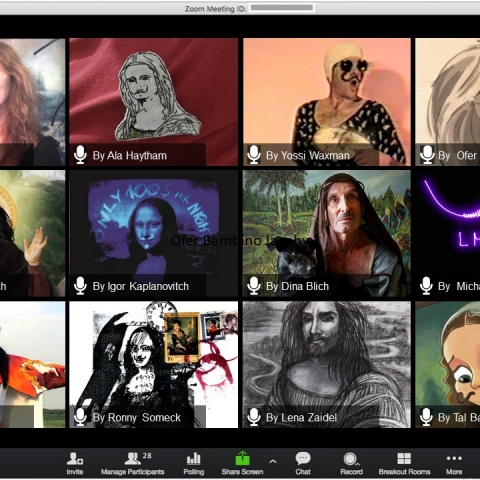Image resolution: width=480 pixels, height=480 pixels.
Task: Start Share Screen
Action: [242, 463]
